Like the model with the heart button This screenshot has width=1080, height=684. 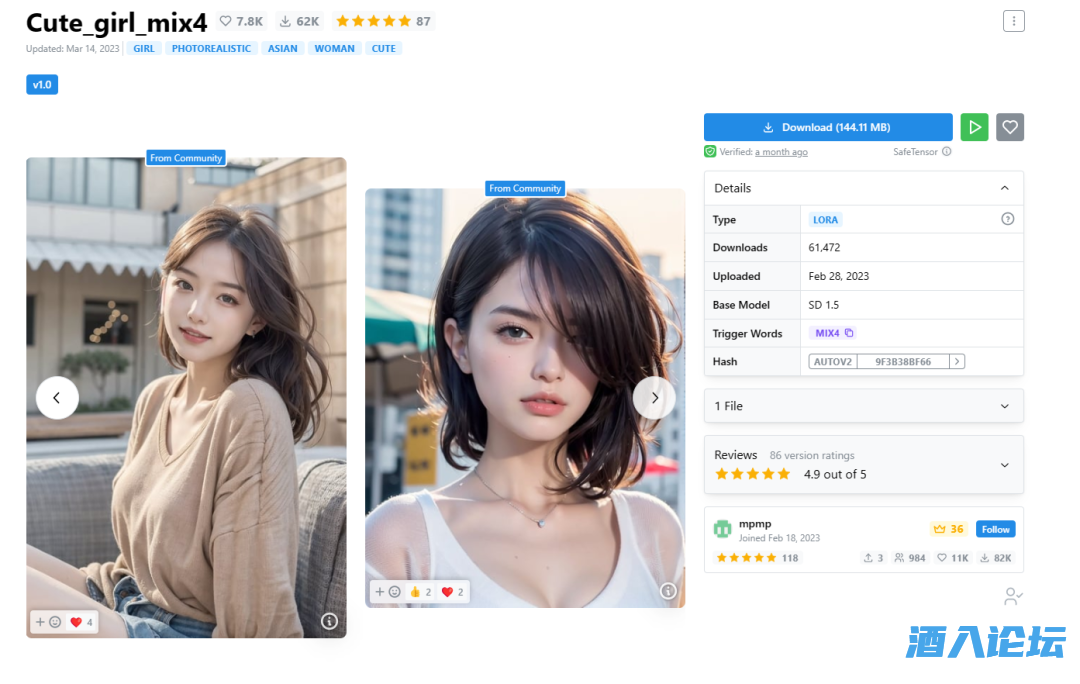point(1010,127)
